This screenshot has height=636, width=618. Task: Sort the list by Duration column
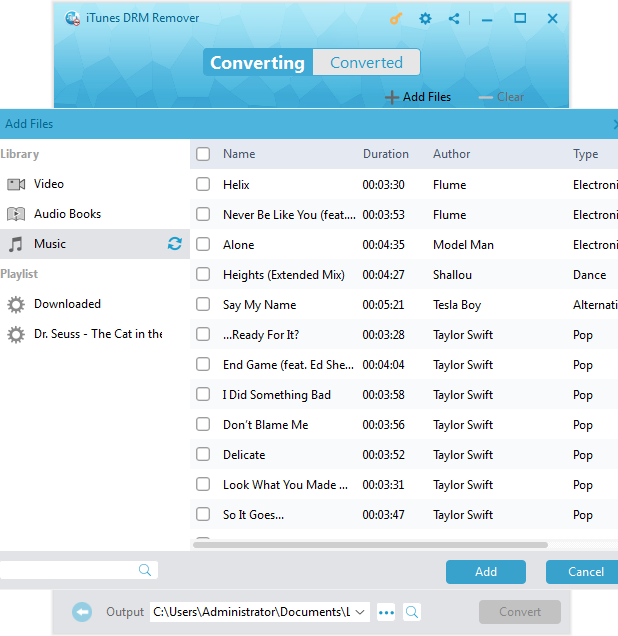[385, 154]
